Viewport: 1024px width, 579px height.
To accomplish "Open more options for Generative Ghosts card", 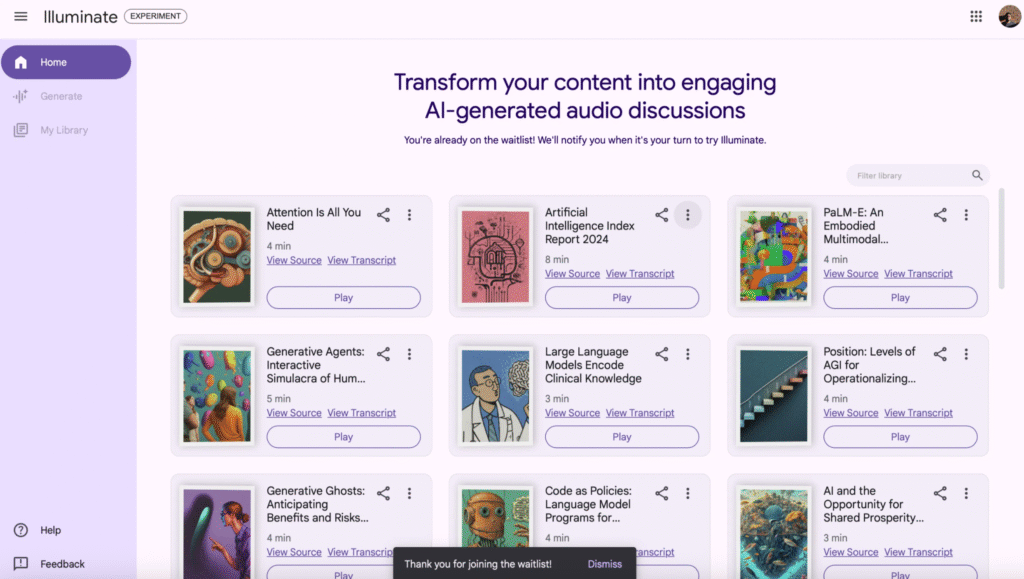I will 409,493.
